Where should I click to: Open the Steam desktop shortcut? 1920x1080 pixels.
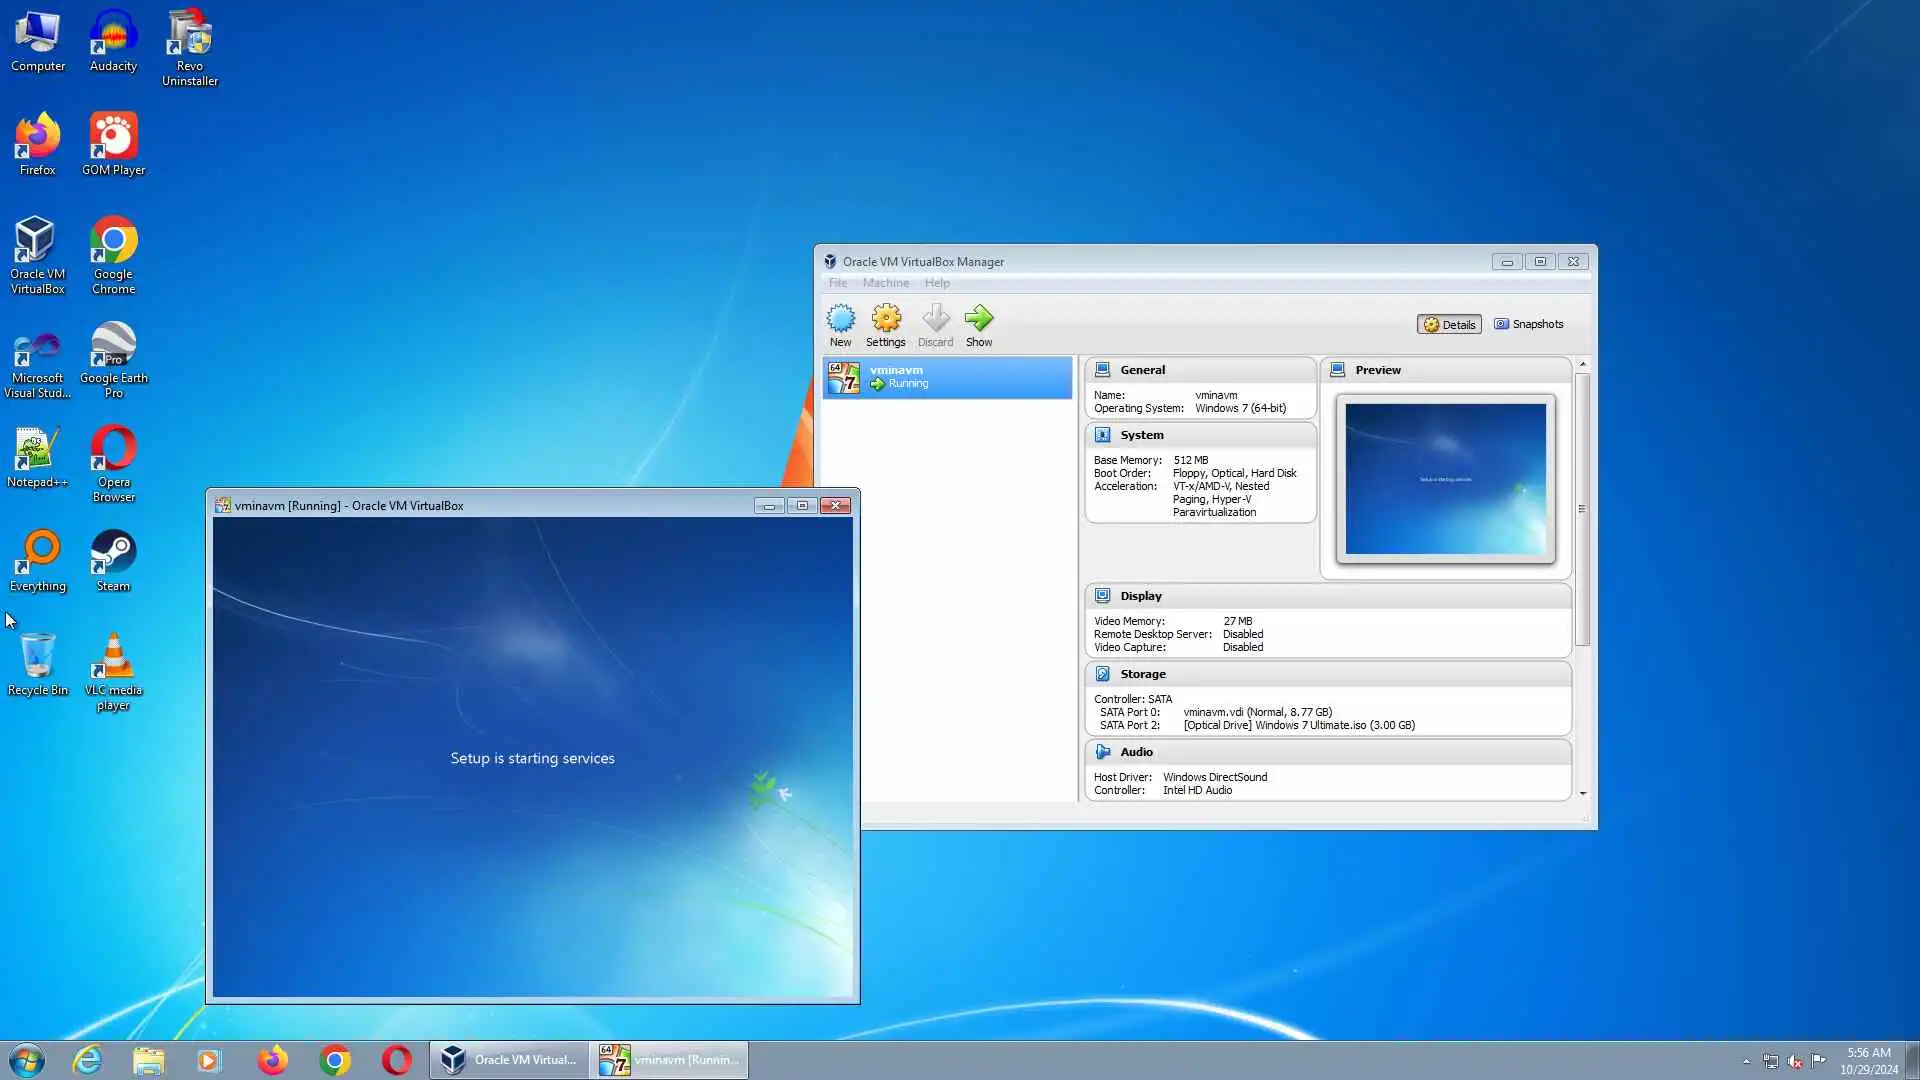(113, 554)
